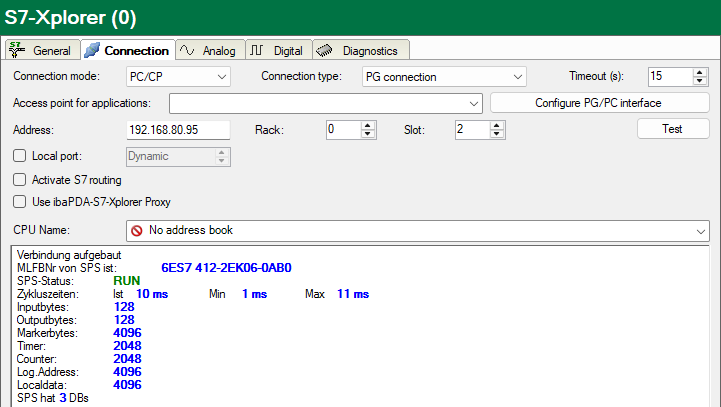721x407 pixels.
Task: Click Configure PG/PC interface button
Action: (x=600, y=103)
